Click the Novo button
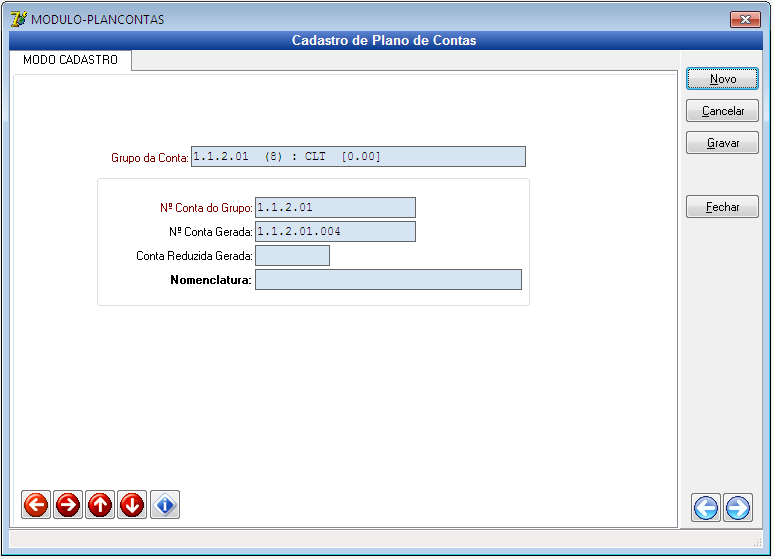This screenshot has width=772, height=559. (x=722, y=79)
